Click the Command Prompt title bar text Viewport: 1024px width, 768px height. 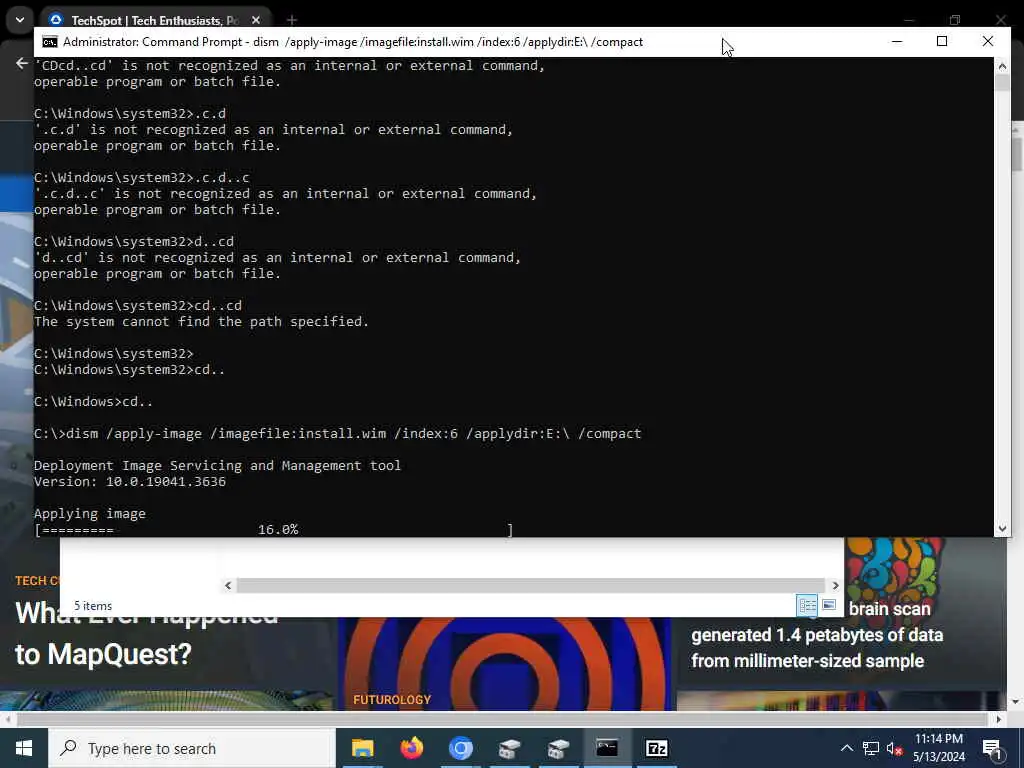[353, 42]
